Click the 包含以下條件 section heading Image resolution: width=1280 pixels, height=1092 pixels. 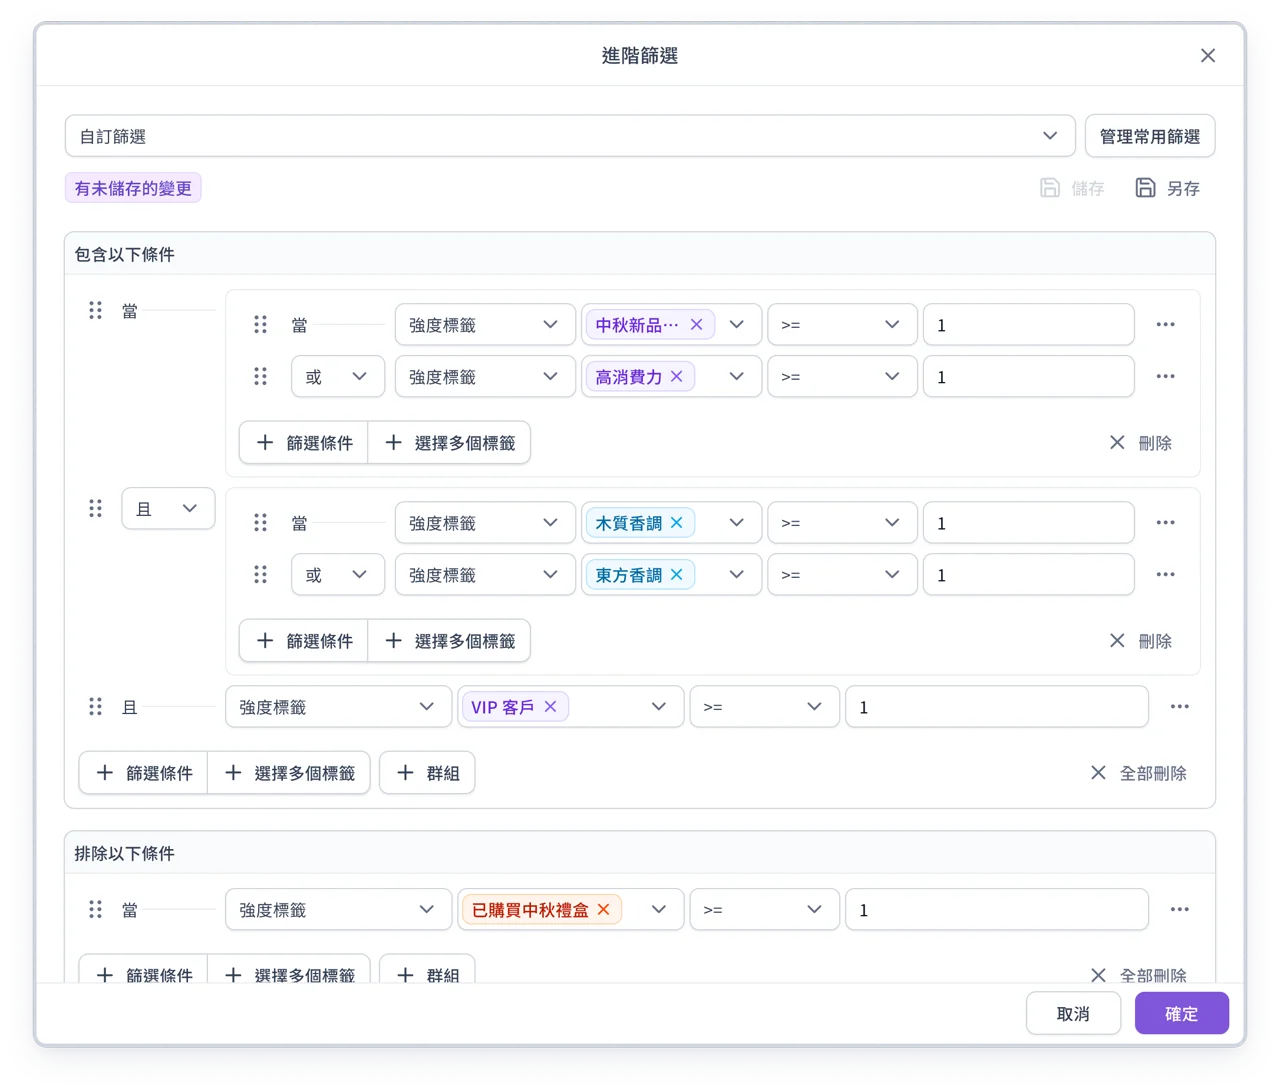(124, 254)
